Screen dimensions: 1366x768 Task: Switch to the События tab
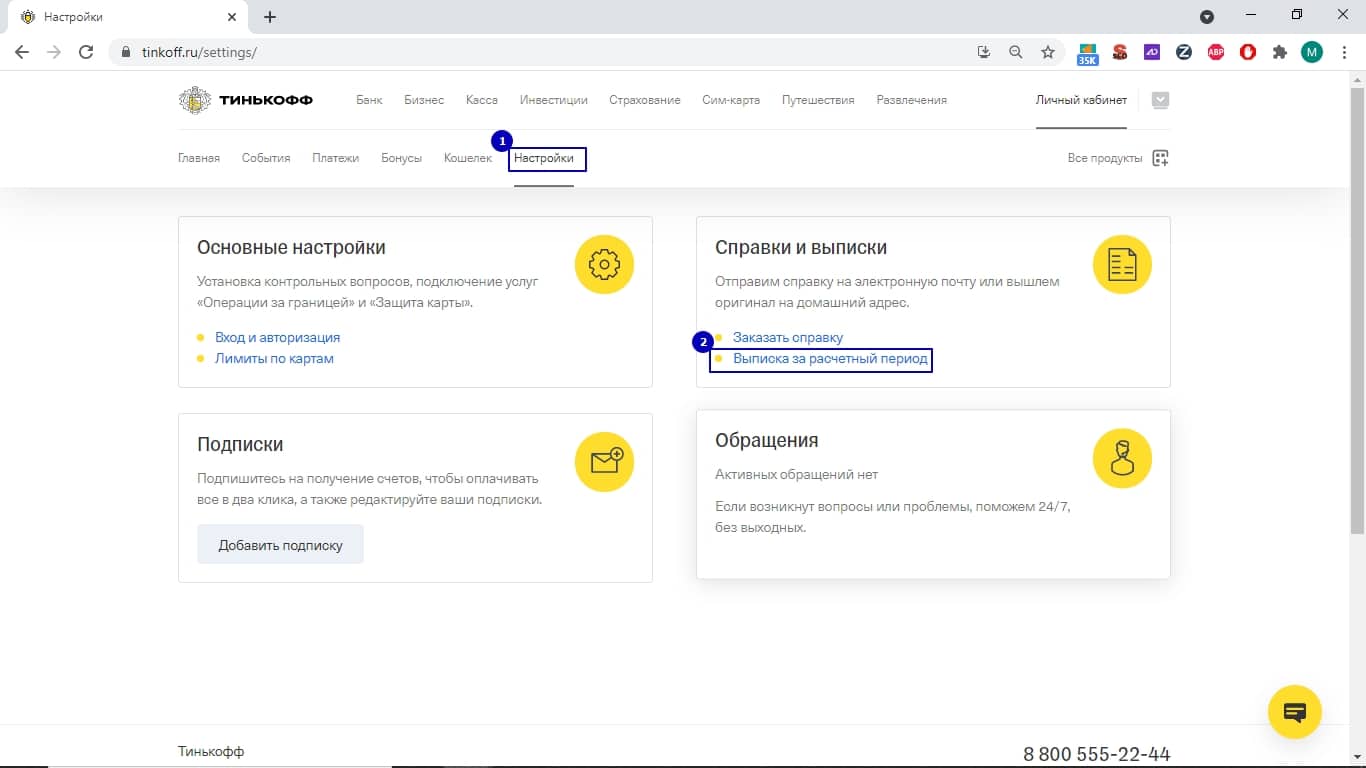click(266, 158)
